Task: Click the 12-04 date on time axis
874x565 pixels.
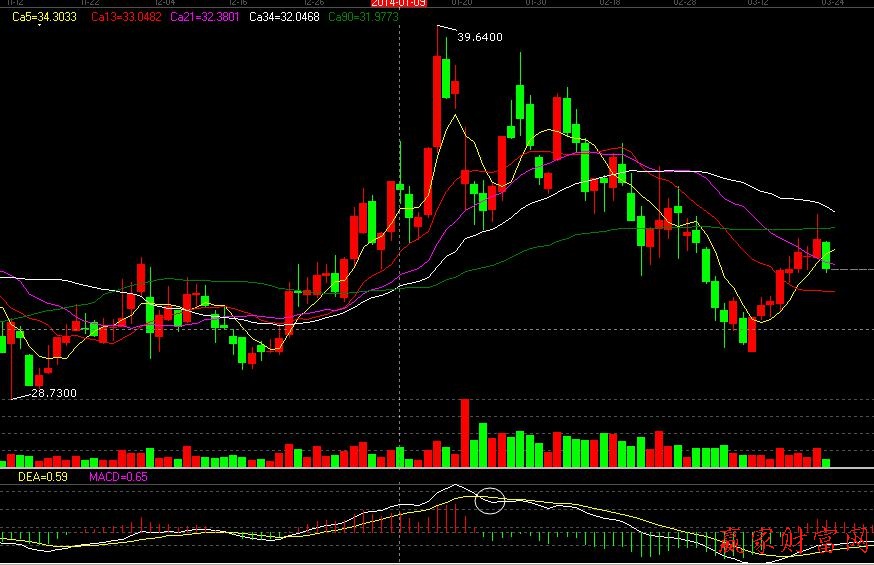Action: 163,4
